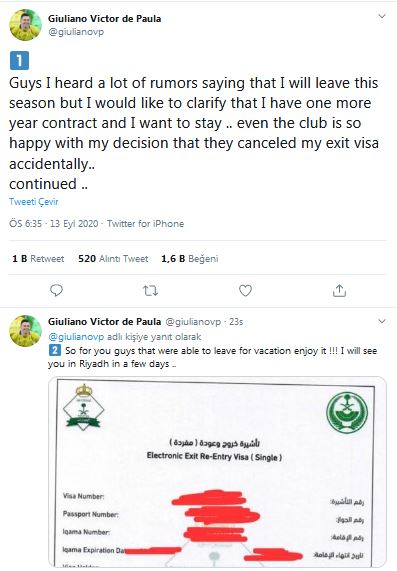Translate tweet via Tweeti Çevir link

coord(34,202)
